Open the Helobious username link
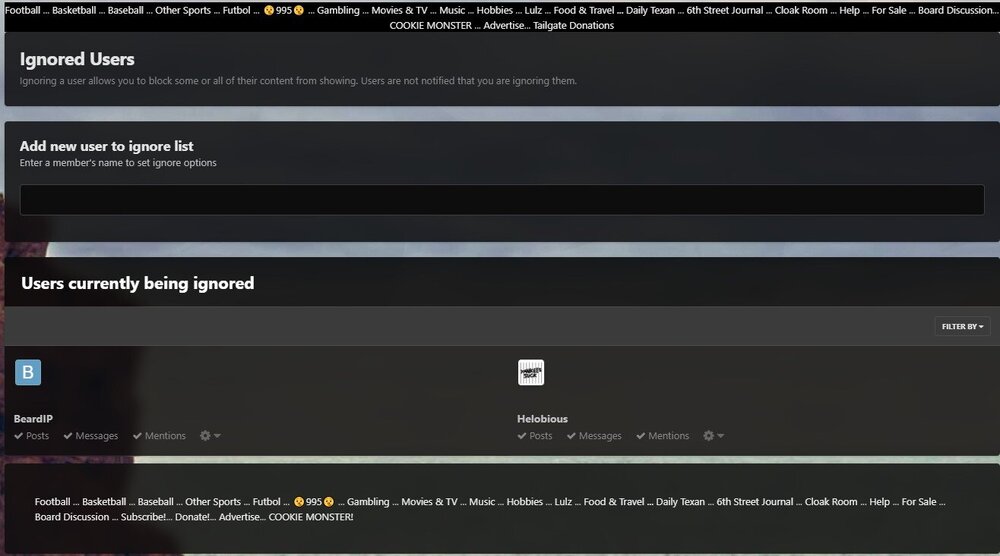 tap(542, 419)
